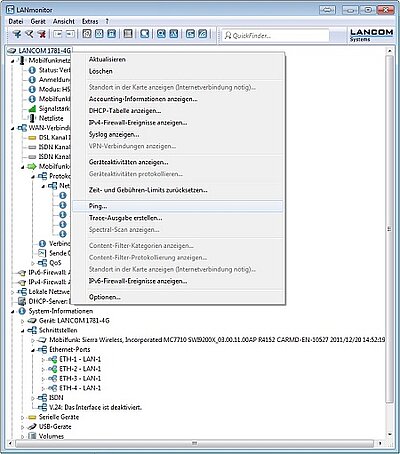Click the DHCP-Server icon

[22, 301]
